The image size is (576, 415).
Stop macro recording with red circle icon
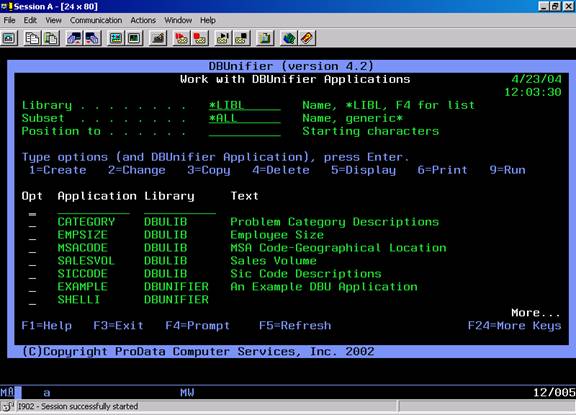click(x=199, y=38)
